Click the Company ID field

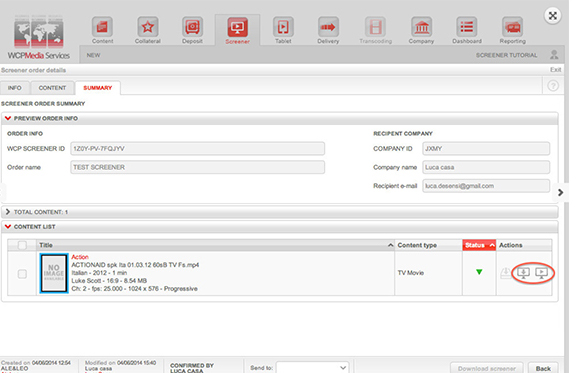tap(486, 148)
